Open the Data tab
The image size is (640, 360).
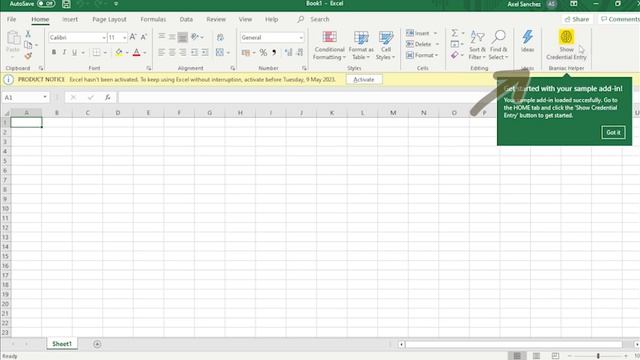(186, 19)
